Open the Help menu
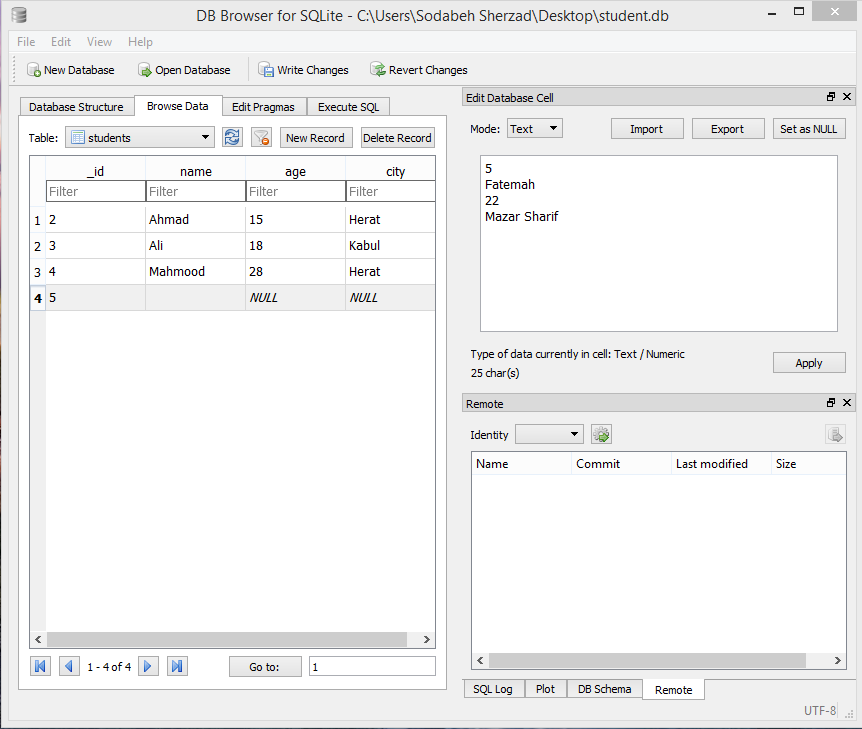862x729 pixels. click(140, 42)
